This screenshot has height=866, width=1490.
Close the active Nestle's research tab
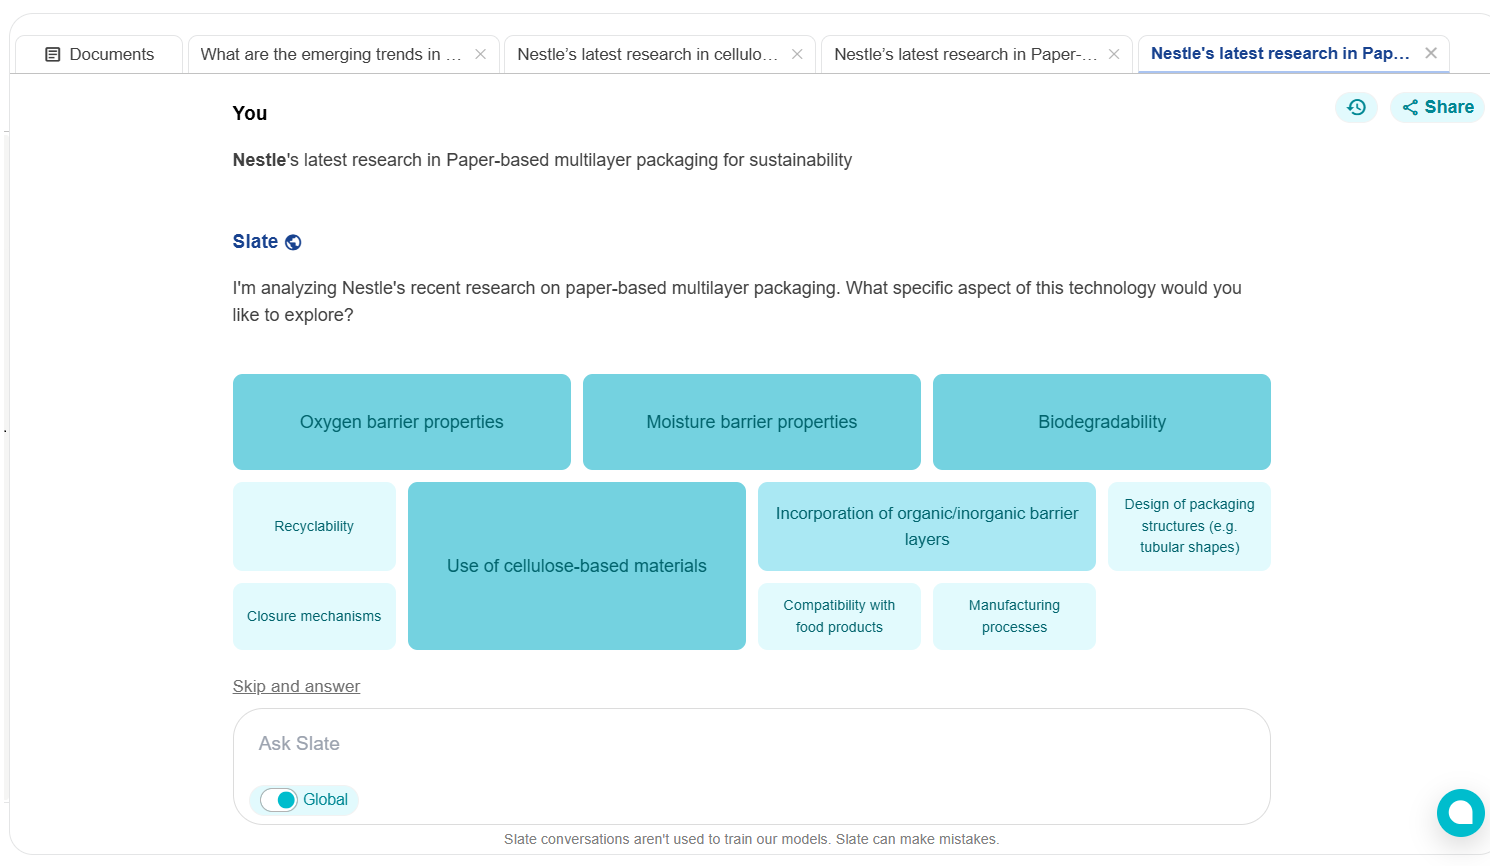click(1431, 53)
